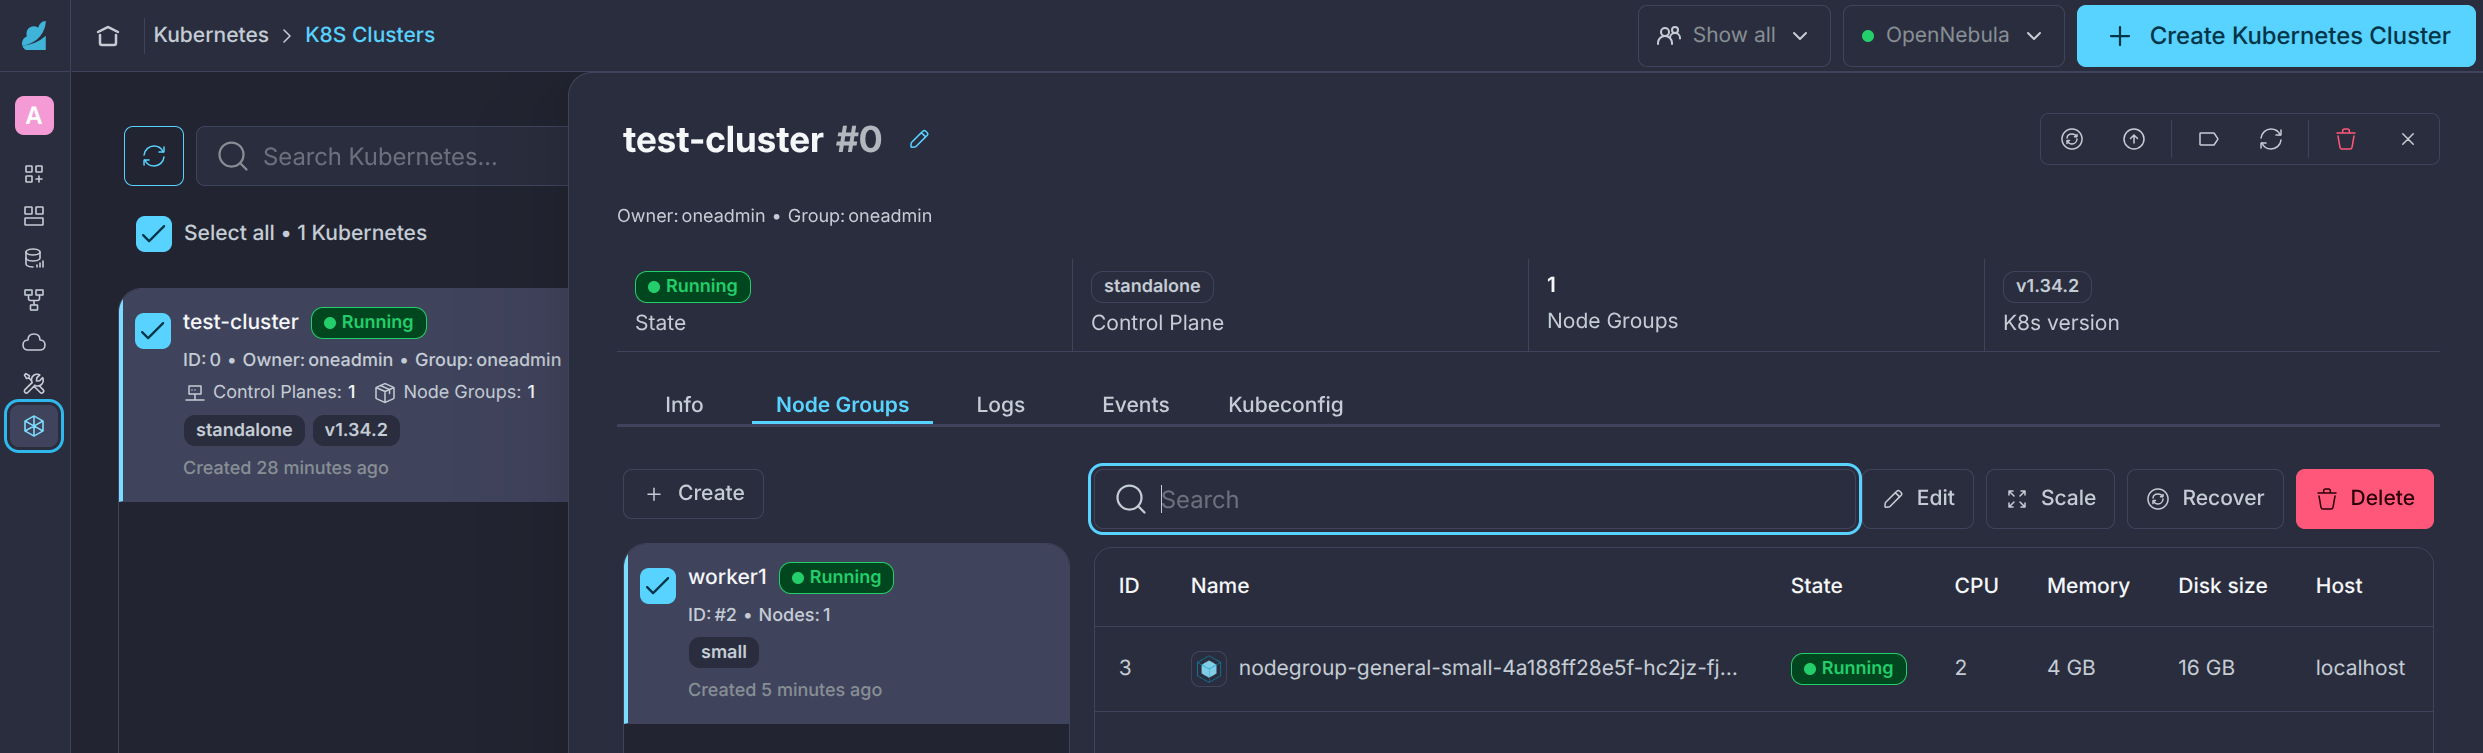Close the test-cluster detail panel

2408,139
